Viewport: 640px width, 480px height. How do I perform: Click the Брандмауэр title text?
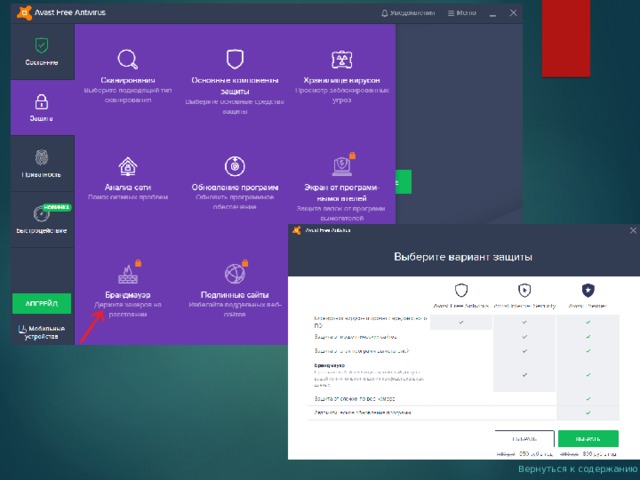coord(128,295)
